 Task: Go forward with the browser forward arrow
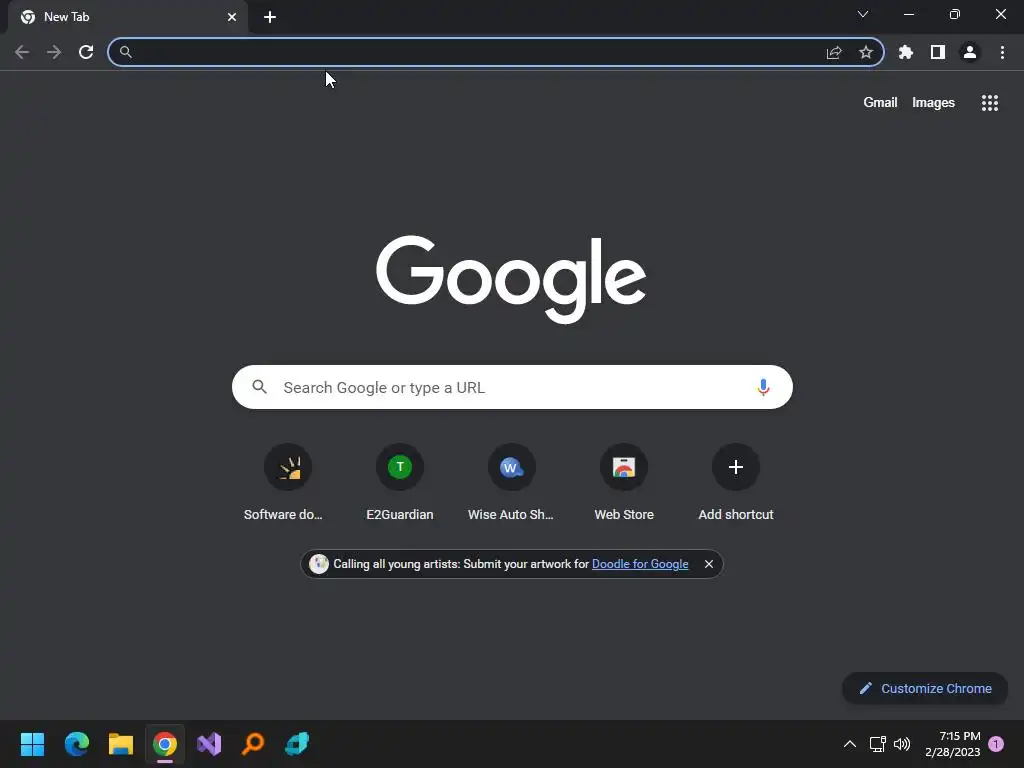coord(54,52)
